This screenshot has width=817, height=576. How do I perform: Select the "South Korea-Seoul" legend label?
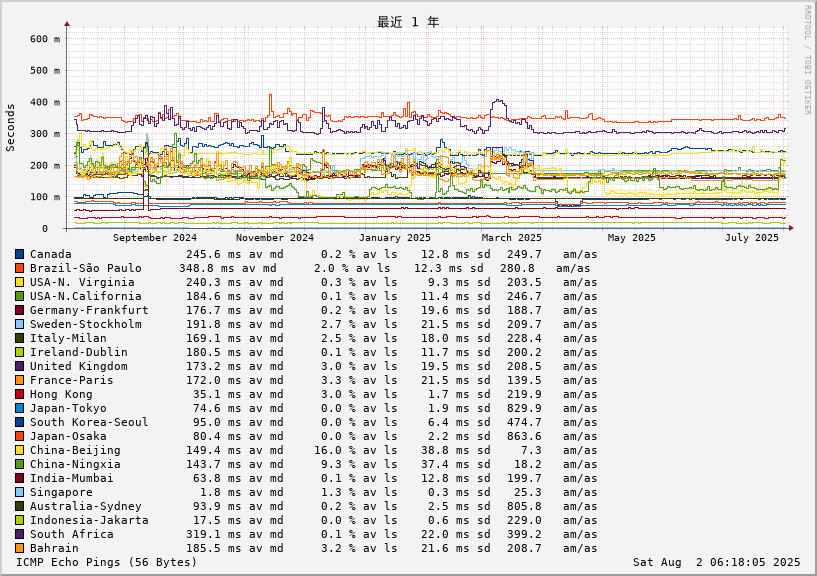pos(89,422)
